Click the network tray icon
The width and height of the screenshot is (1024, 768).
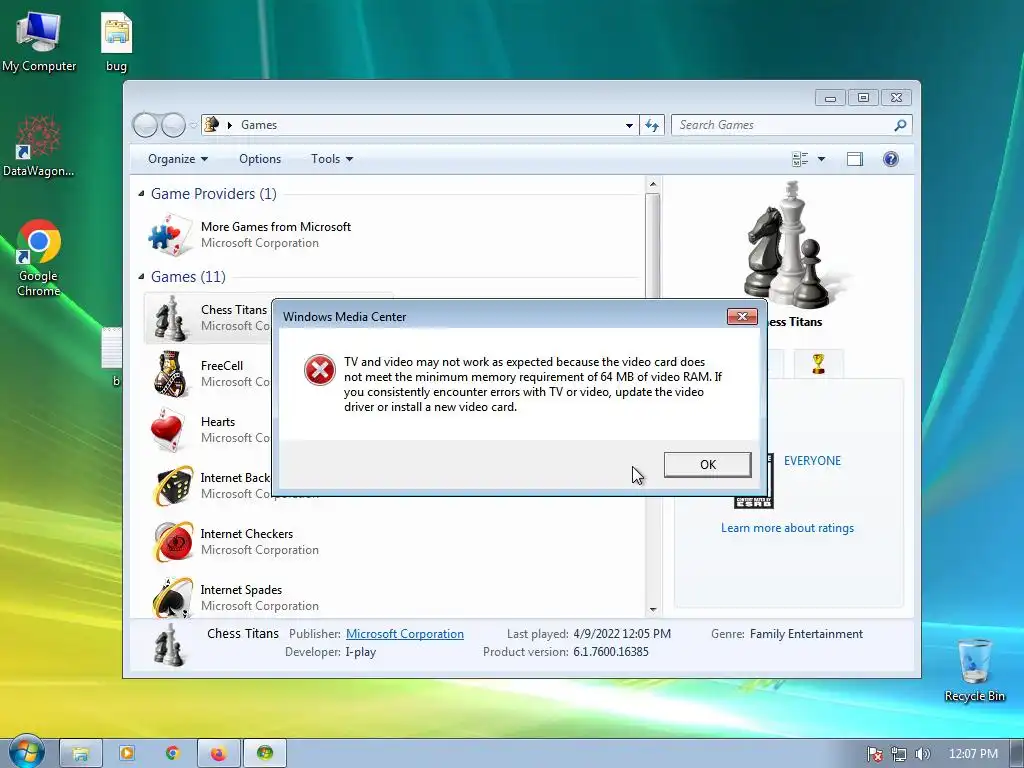899,754
